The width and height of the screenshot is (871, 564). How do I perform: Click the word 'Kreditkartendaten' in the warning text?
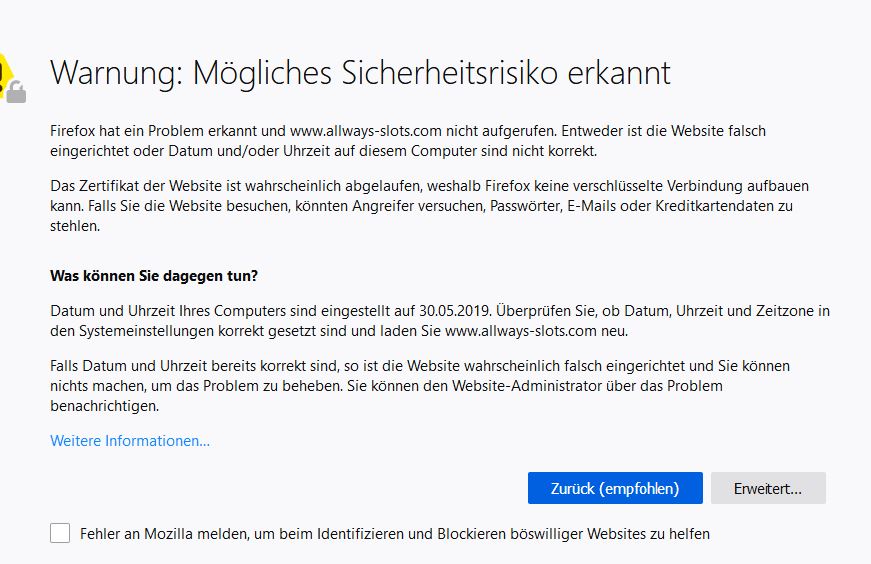click(x=712, y=206)
